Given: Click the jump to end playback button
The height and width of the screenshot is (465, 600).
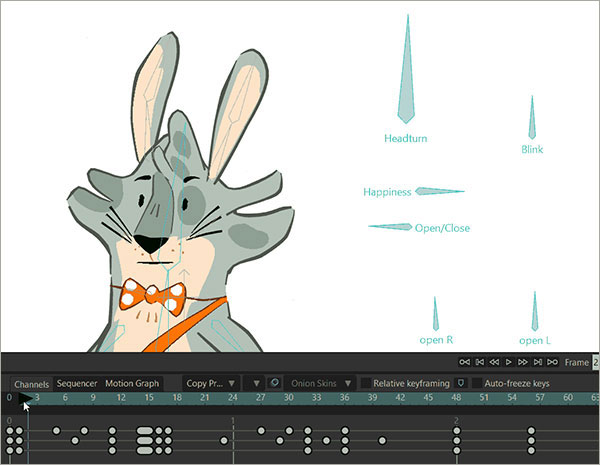Looking at the screenshot, I should click(553, 361).
